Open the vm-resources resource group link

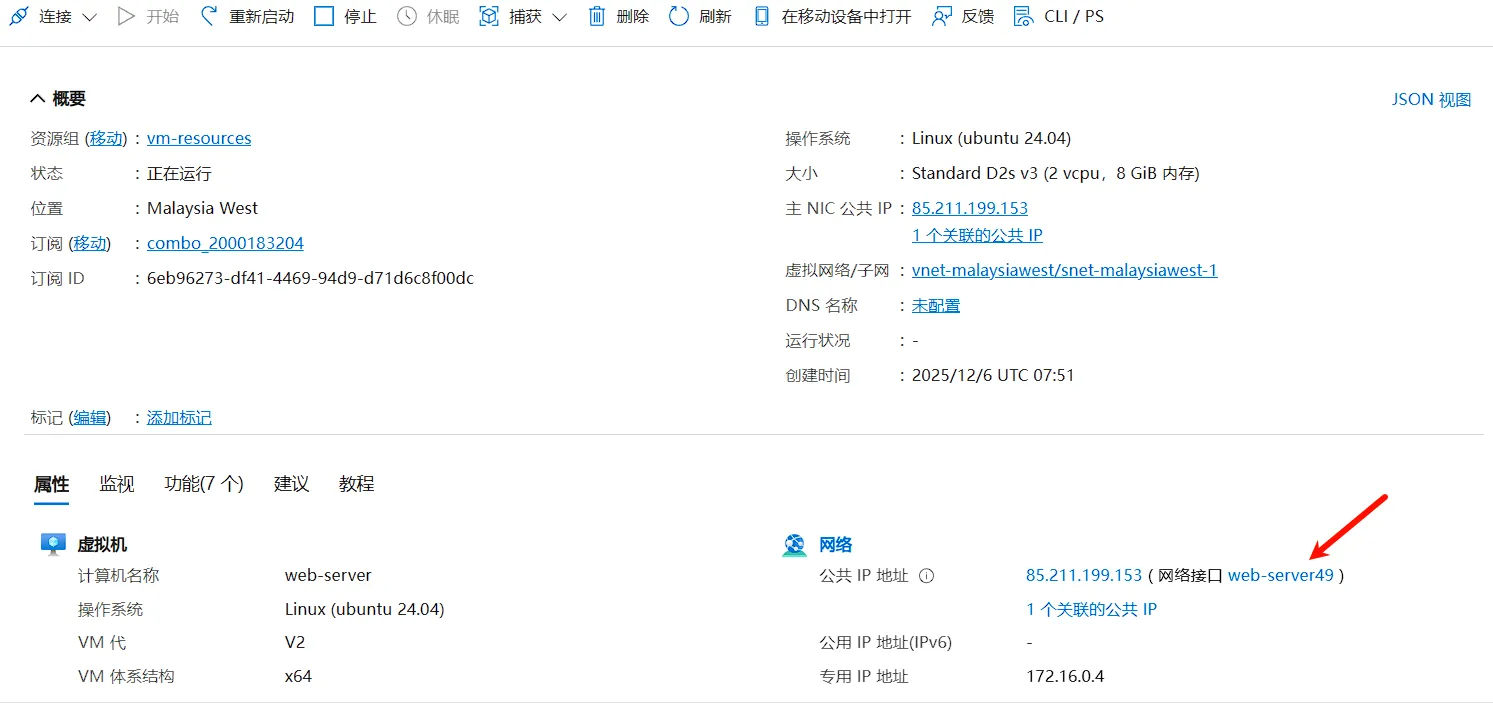[198, 138]
